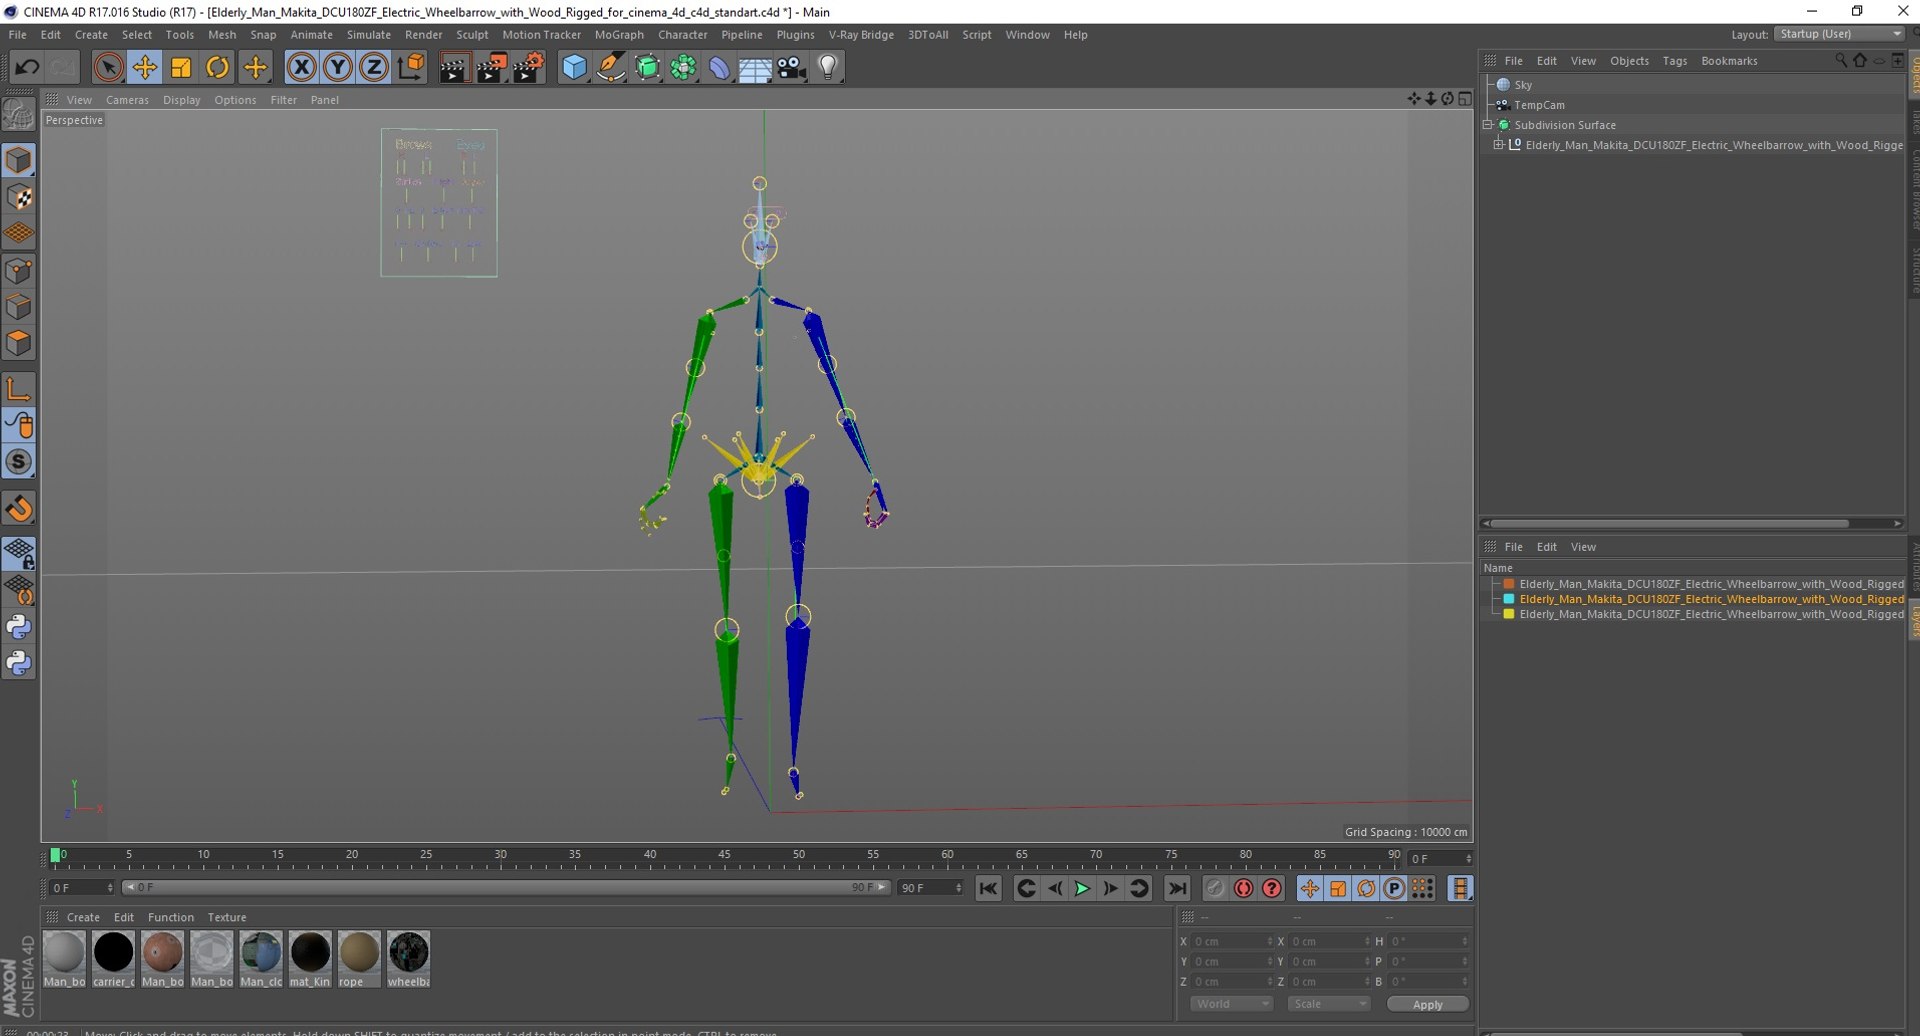Toggle Parameter keyframe recording
The image size is (1920, 1036).
(1394, 888)
